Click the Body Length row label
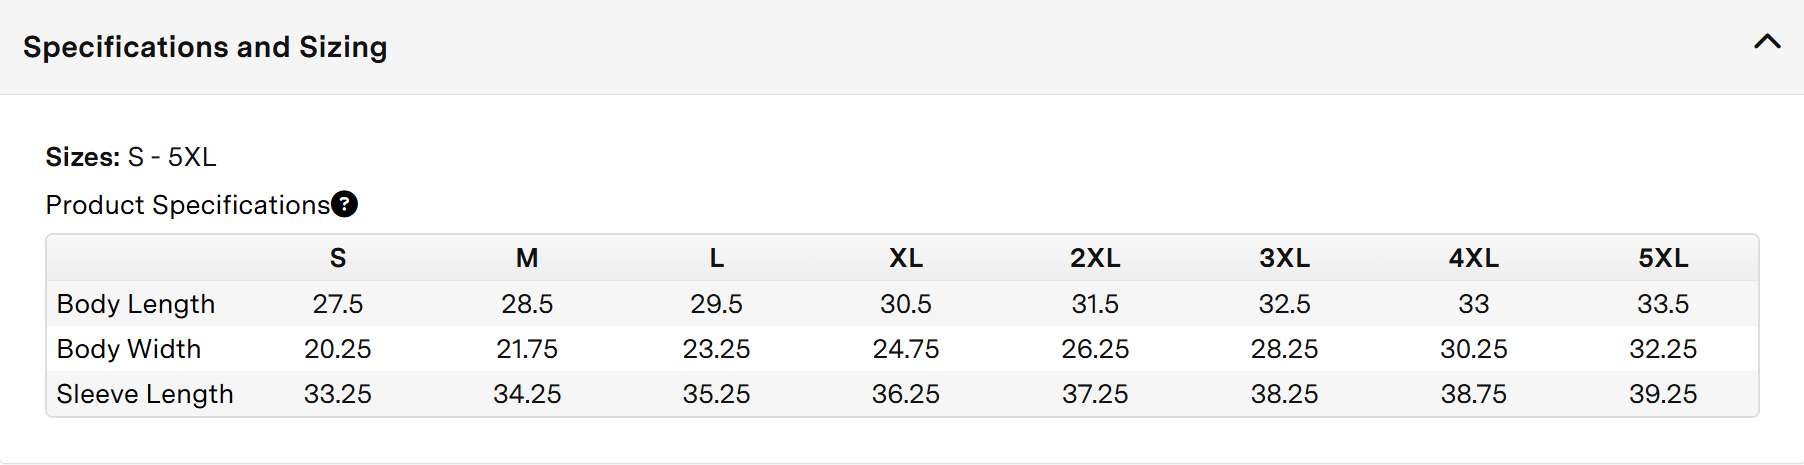The width and height of the screenshot is (1804, 465). 136,304
